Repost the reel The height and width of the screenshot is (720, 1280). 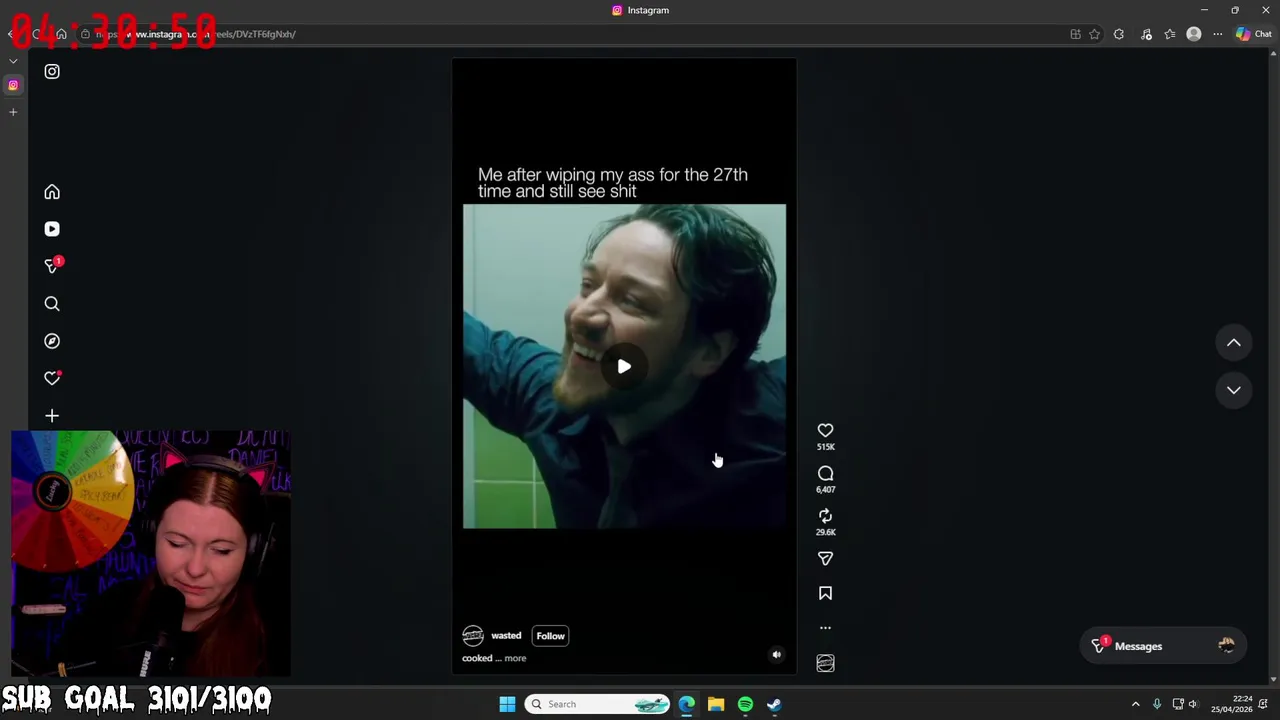click(x=825, y=516)
